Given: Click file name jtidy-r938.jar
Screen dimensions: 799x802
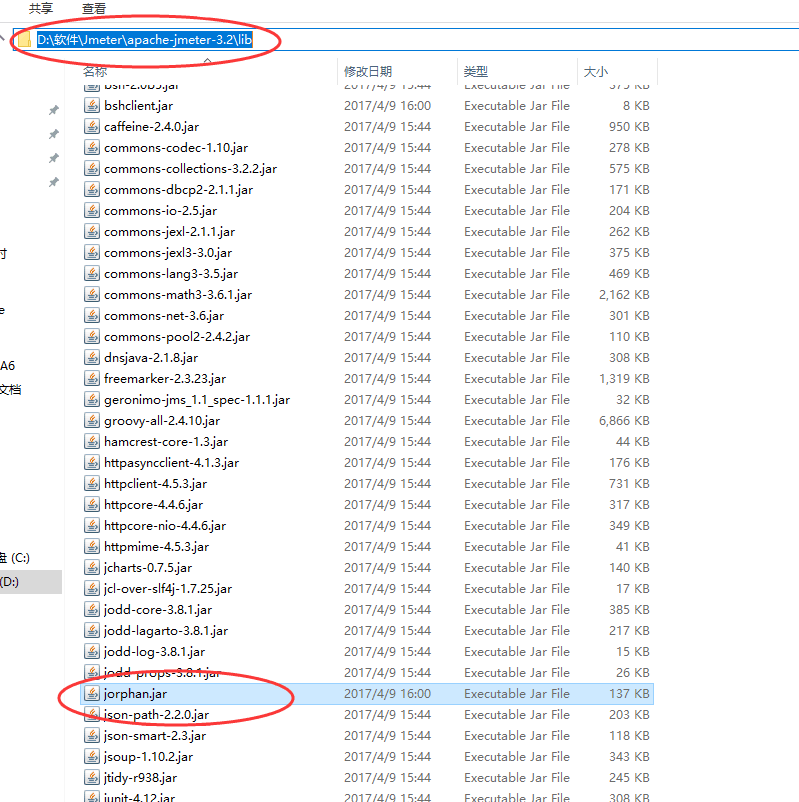Looking at the screenshot, I should (x=140, y=777).
